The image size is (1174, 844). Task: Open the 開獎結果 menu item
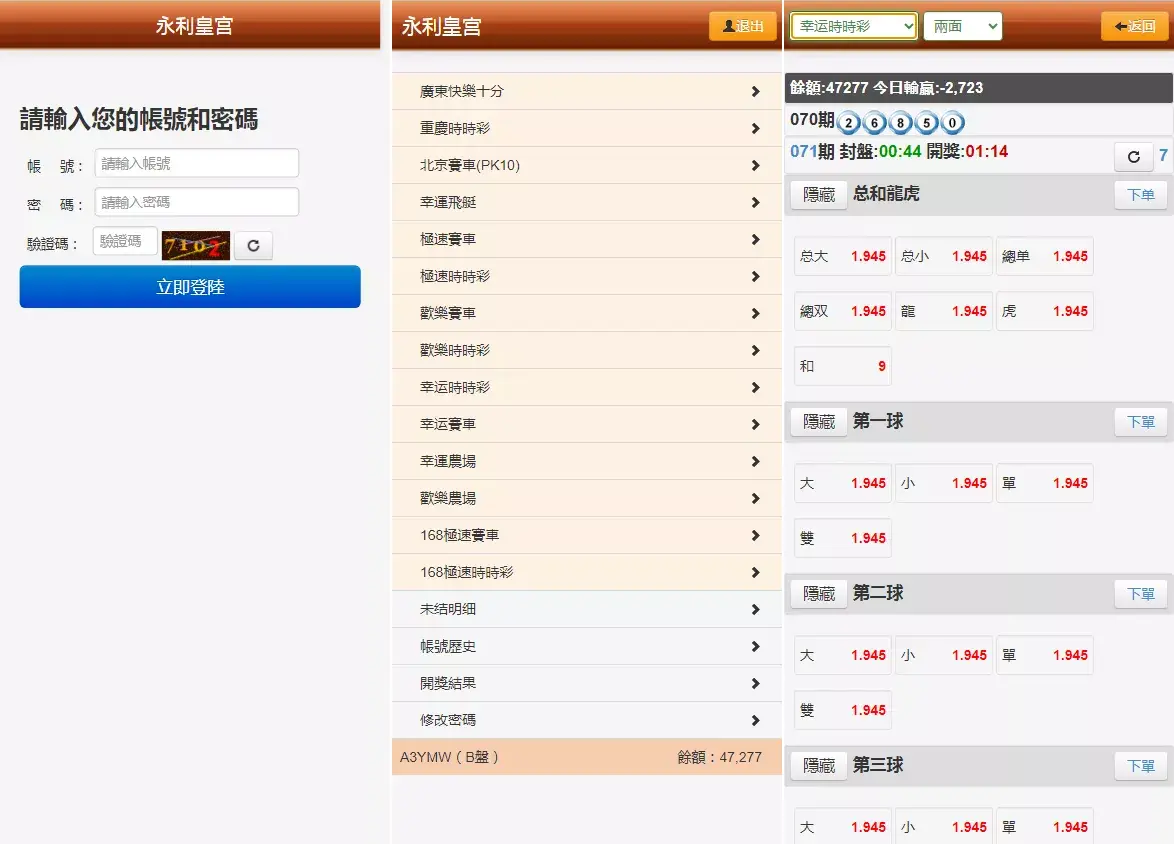[586, 684]
